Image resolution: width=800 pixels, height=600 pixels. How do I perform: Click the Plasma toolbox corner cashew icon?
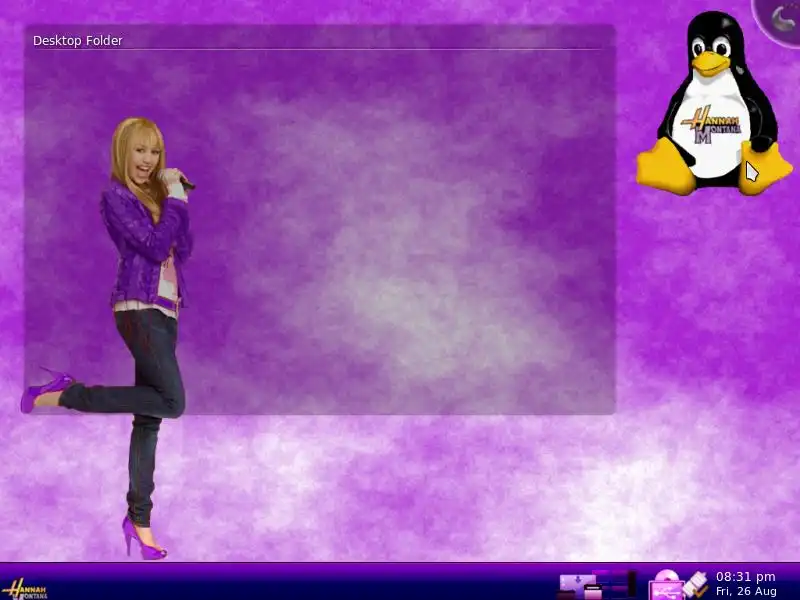[779, 19]
